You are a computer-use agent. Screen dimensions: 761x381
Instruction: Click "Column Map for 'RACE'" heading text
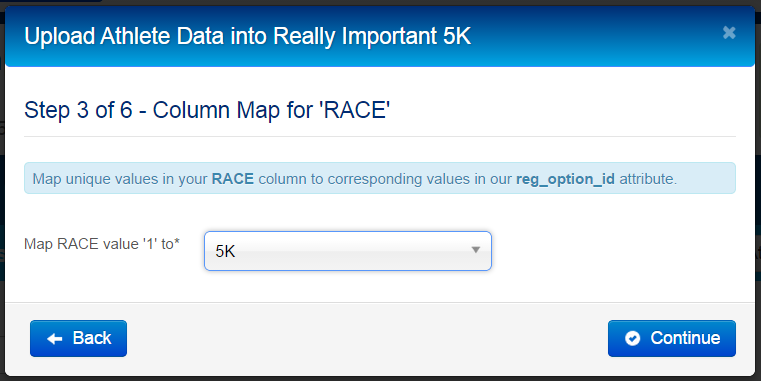(x=271, y=110)
